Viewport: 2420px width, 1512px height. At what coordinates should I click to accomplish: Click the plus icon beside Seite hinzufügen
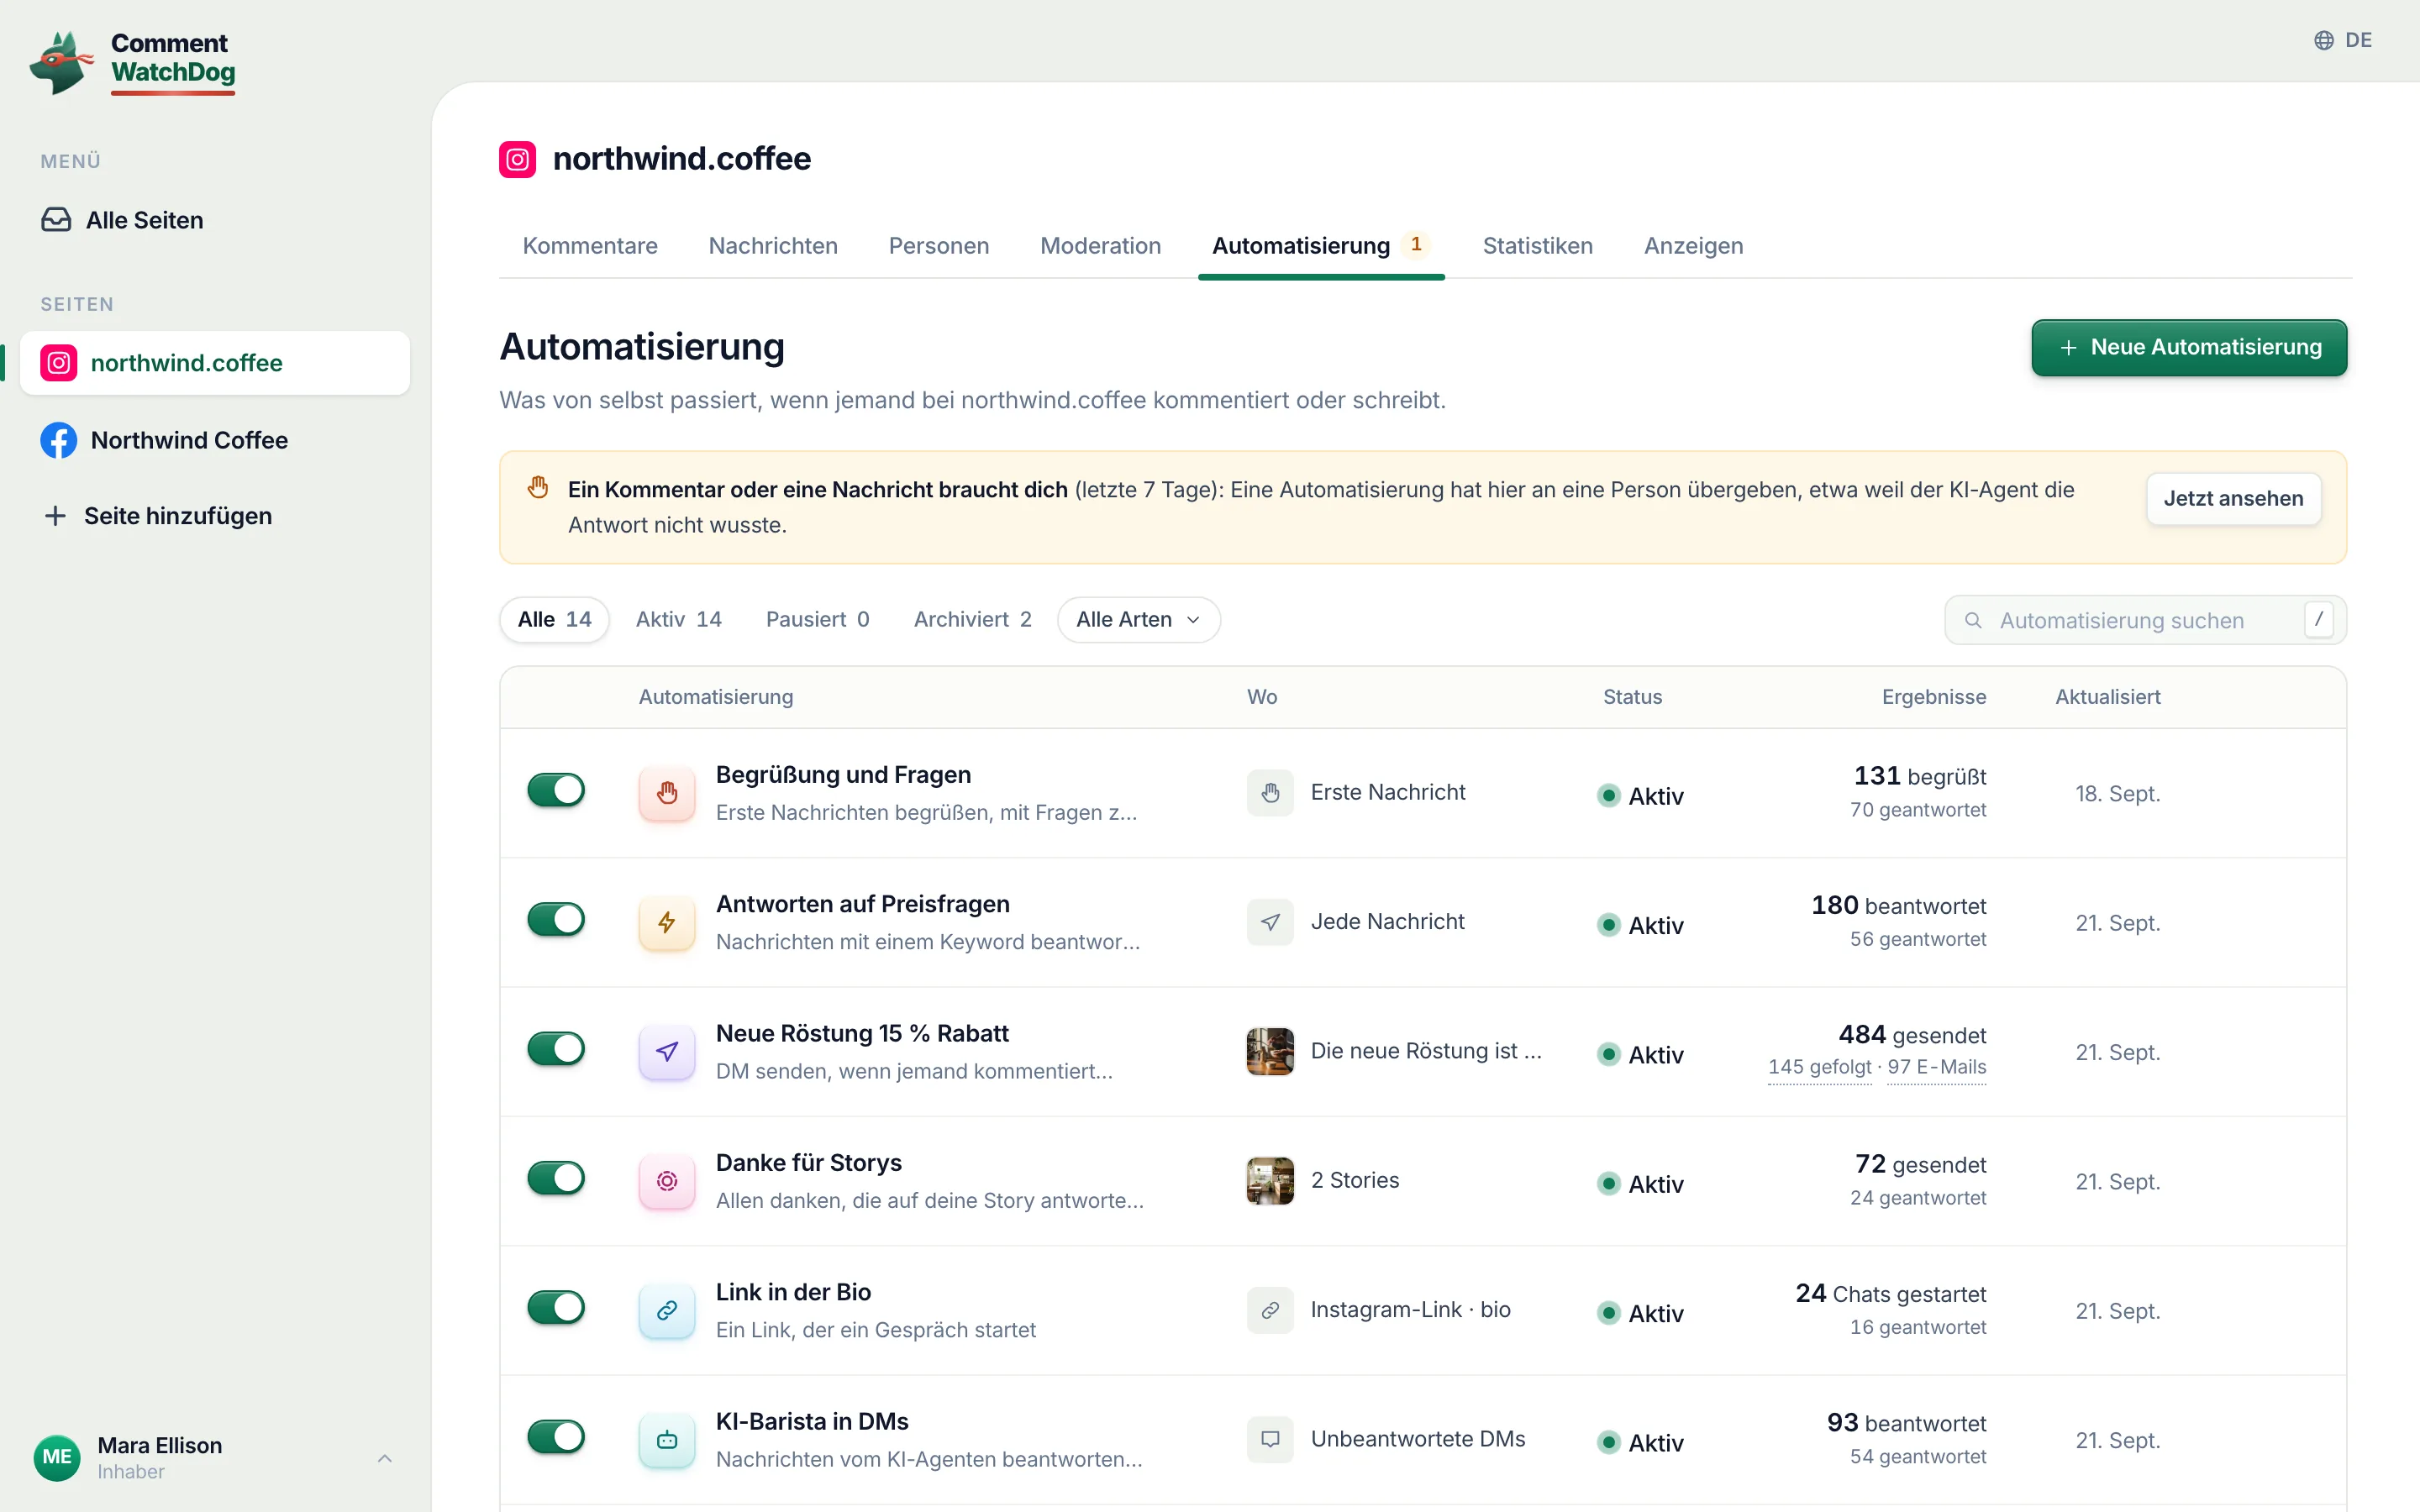click(x=55, y=516)
